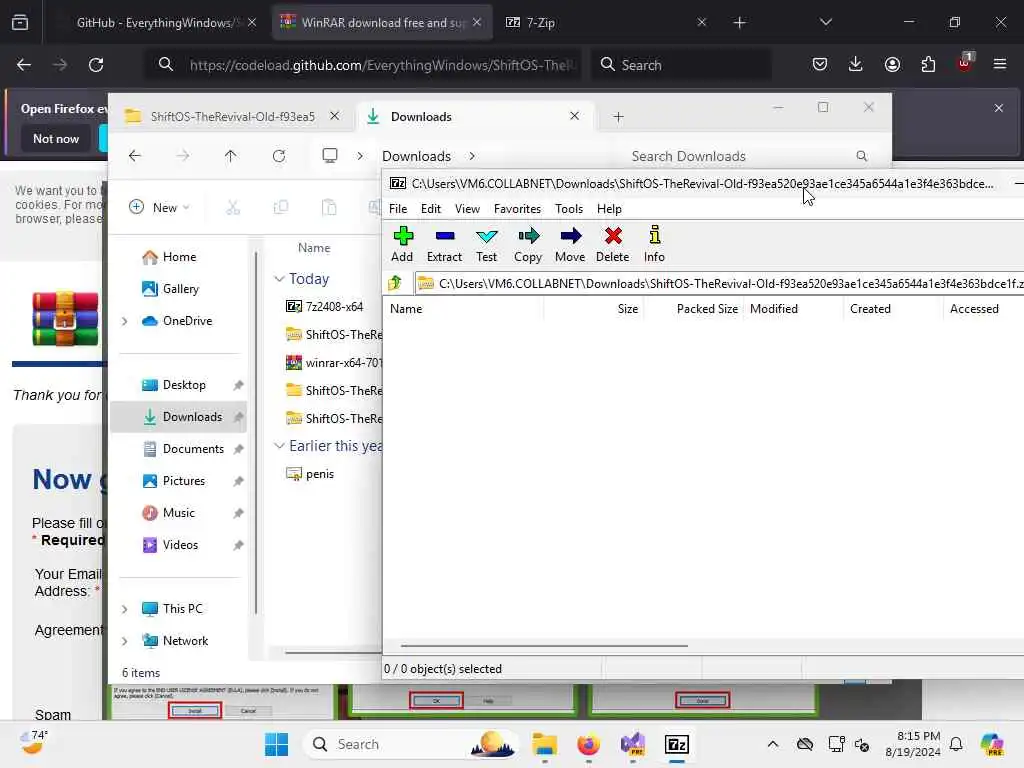1024x768 pixels.
Task: Click the 7-Zip horizontal scrollbar
Action: 544,646
